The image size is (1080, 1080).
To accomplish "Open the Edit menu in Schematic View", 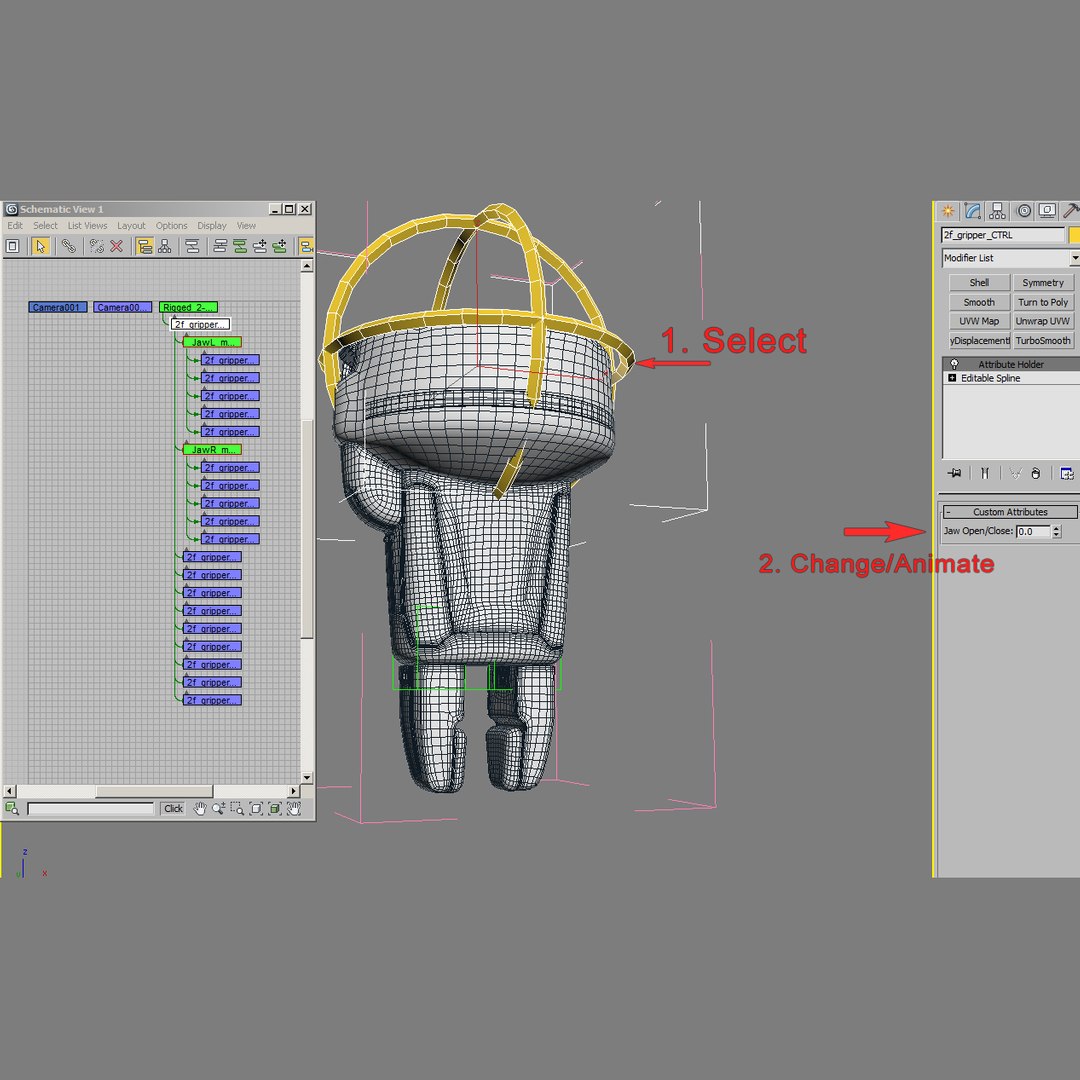I will click(x=15, y=225).
